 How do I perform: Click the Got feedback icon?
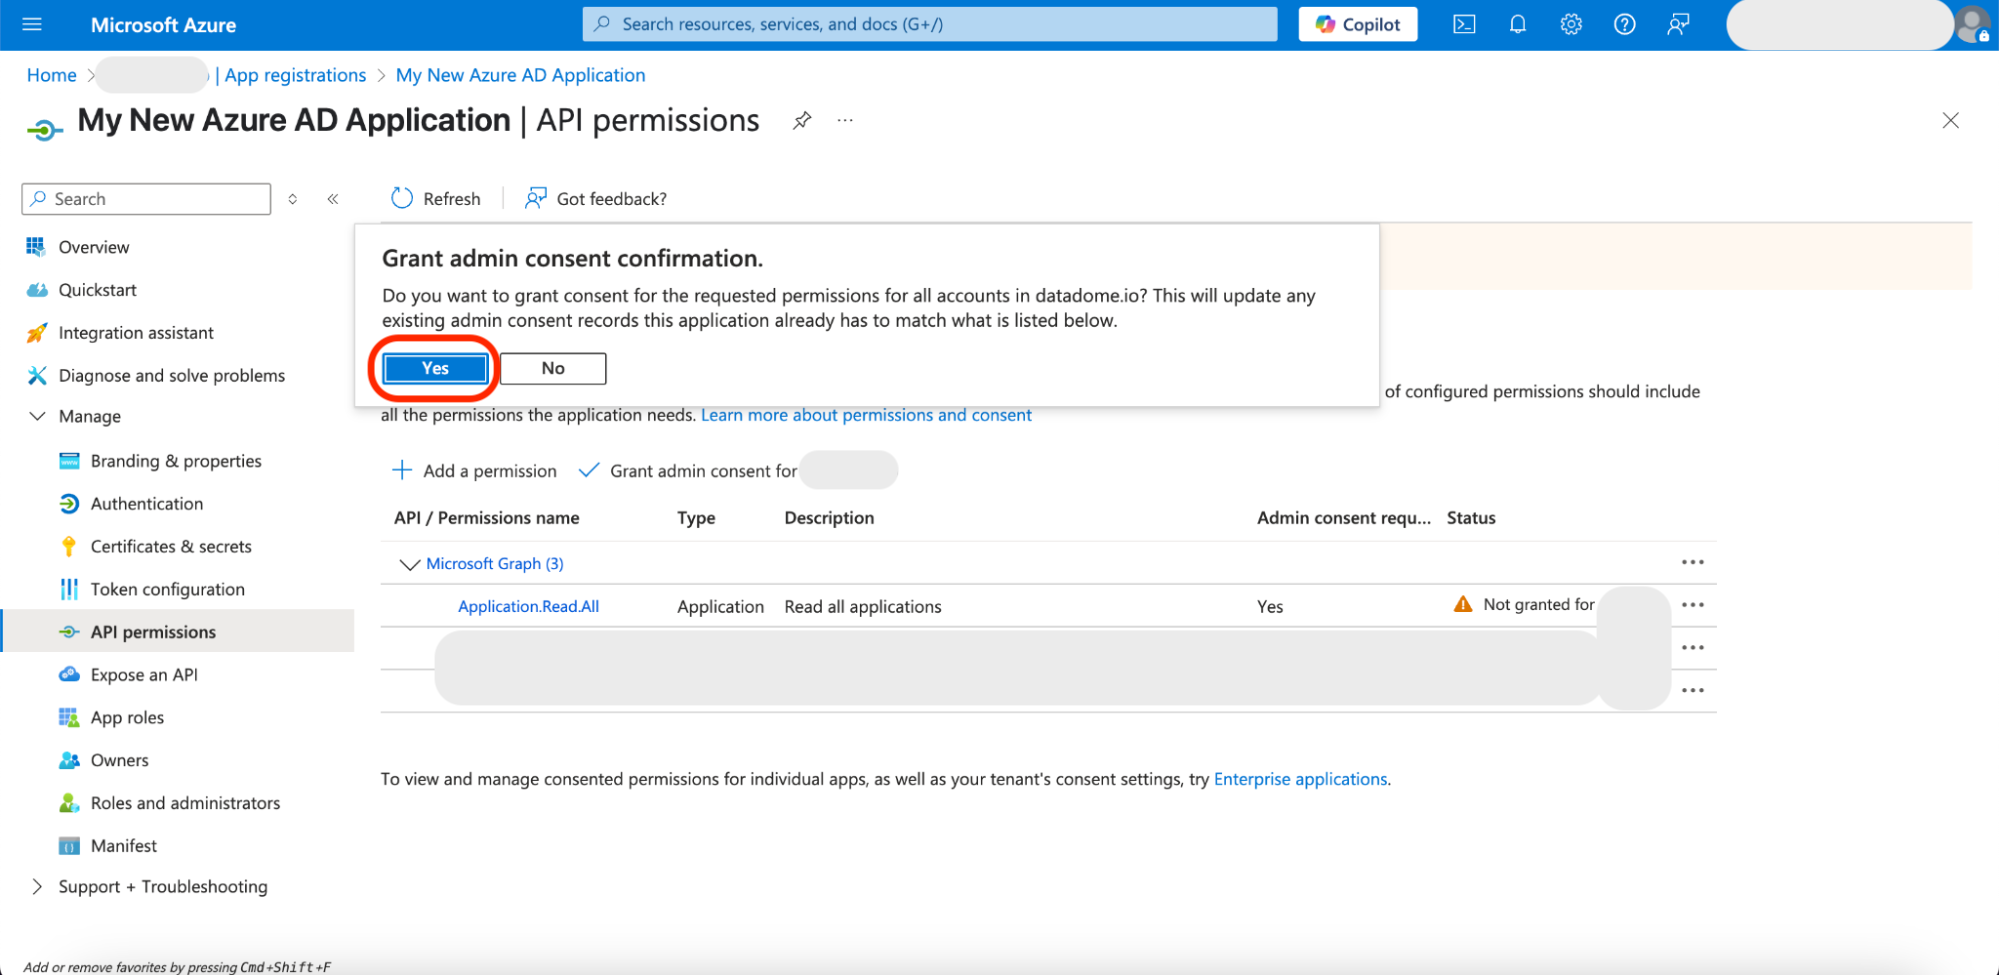[536, 198]
